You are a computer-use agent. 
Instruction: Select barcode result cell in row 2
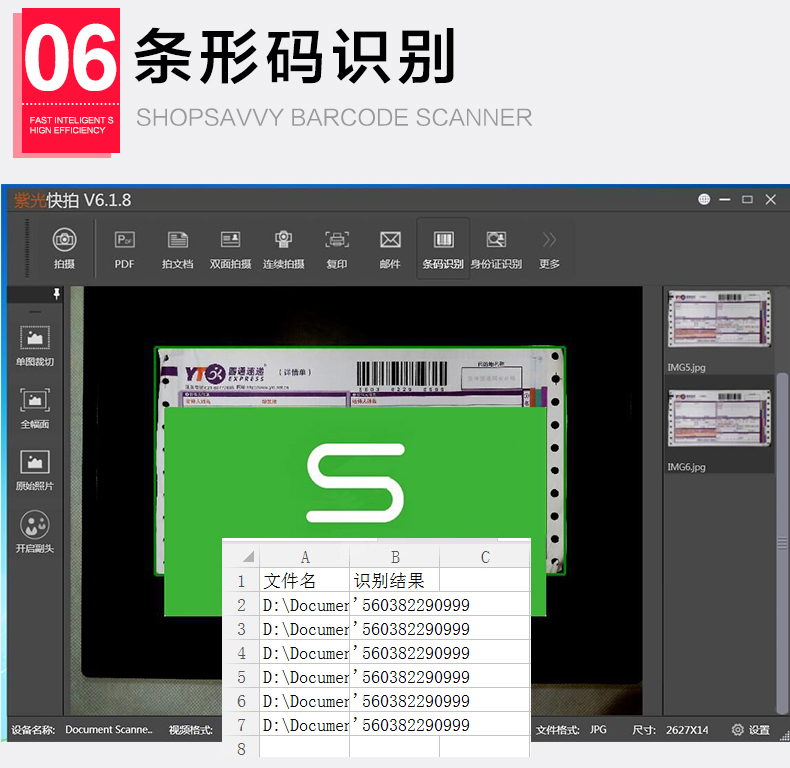pos(394,604)
